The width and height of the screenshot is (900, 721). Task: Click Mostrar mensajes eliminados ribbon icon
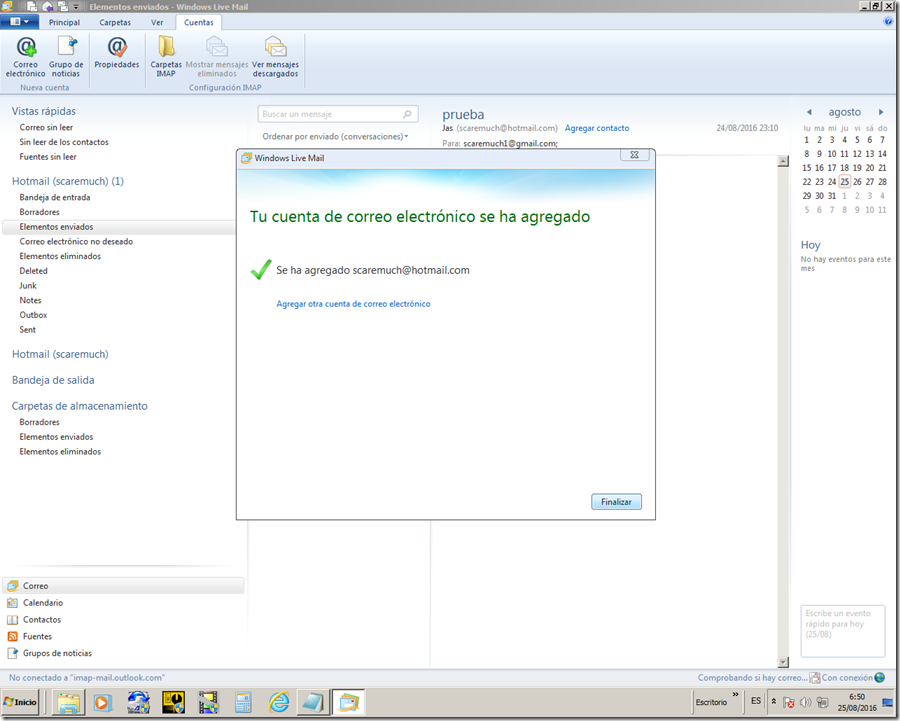[x=217, y=56]
